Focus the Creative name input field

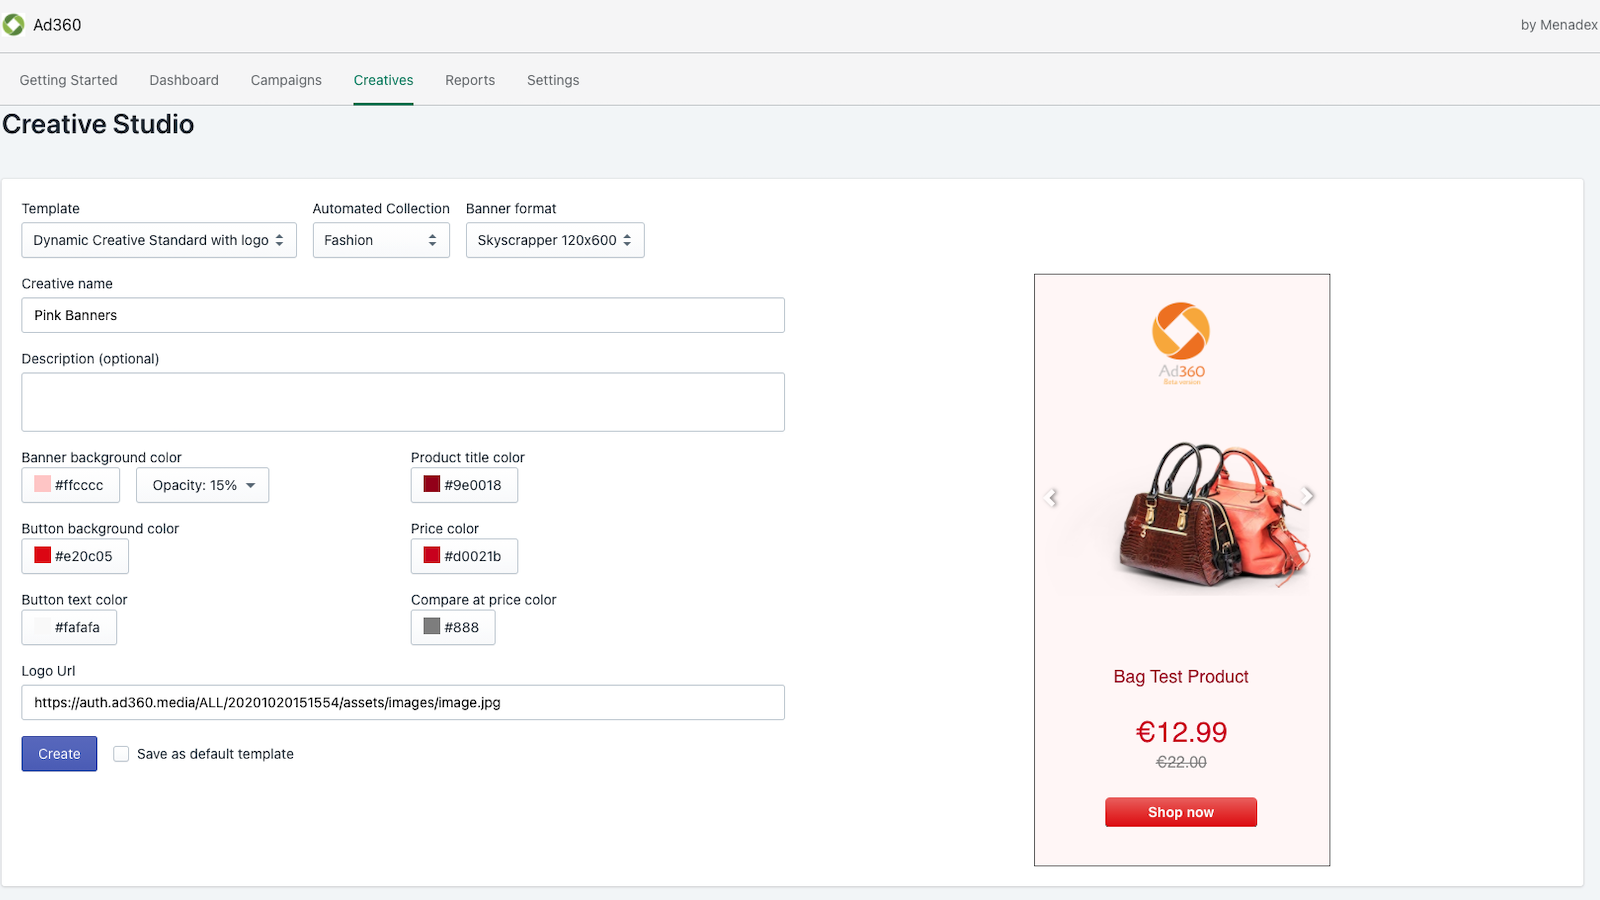[x=403, y=315]
